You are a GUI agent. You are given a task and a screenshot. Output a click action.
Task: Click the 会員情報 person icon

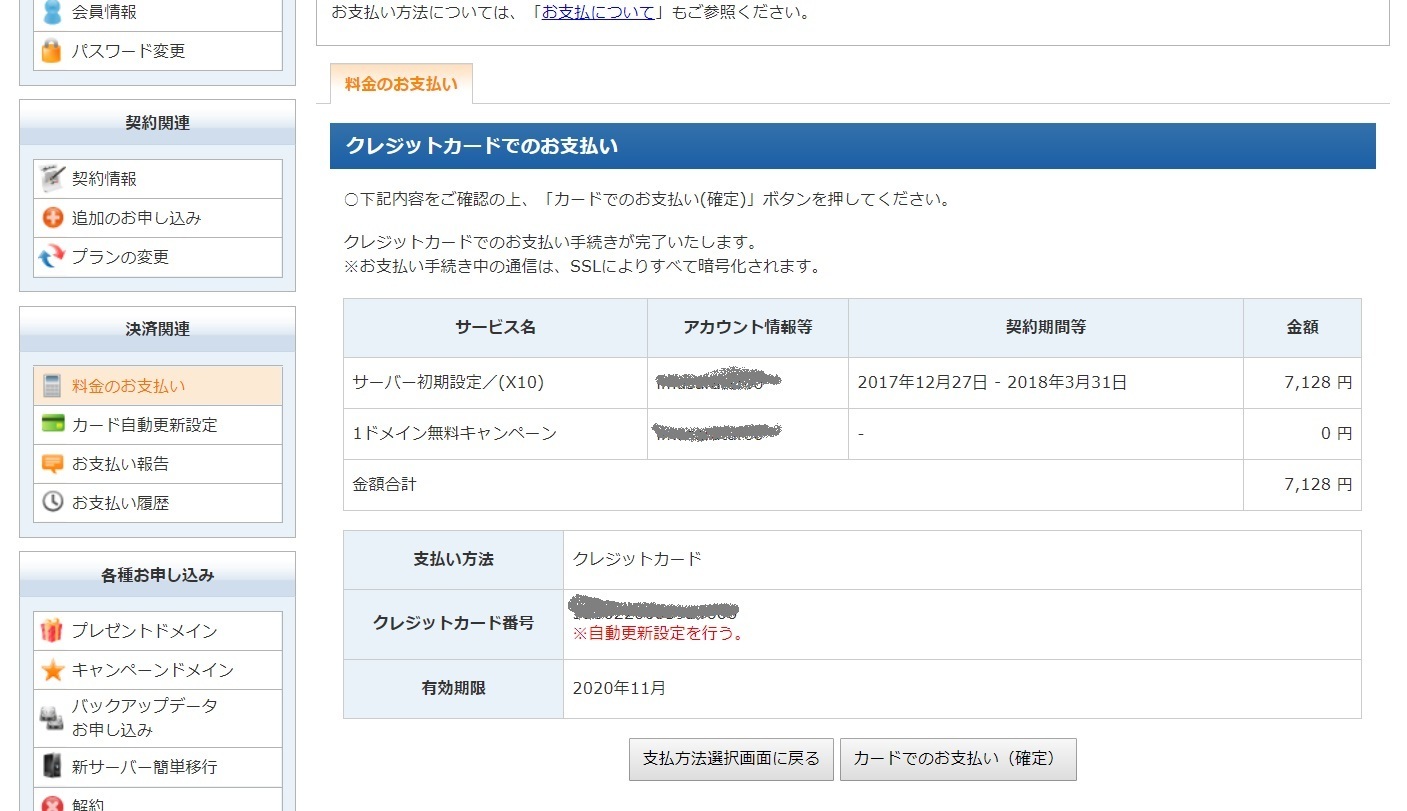coord(52,13)
